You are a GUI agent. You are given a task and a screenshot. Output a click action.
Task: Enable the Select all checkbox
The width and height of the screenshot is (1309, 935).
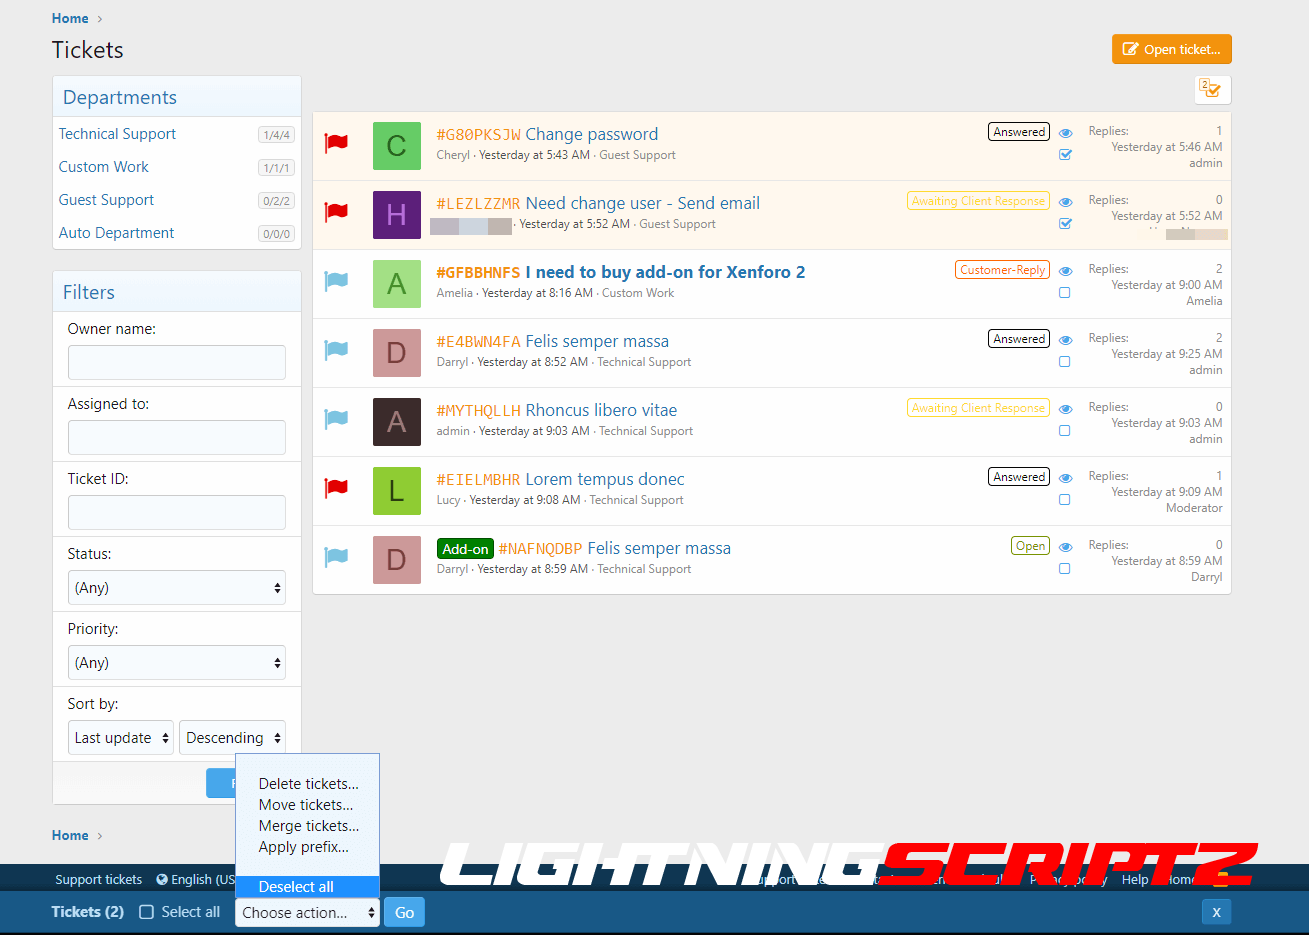click(x=147, y=912)
